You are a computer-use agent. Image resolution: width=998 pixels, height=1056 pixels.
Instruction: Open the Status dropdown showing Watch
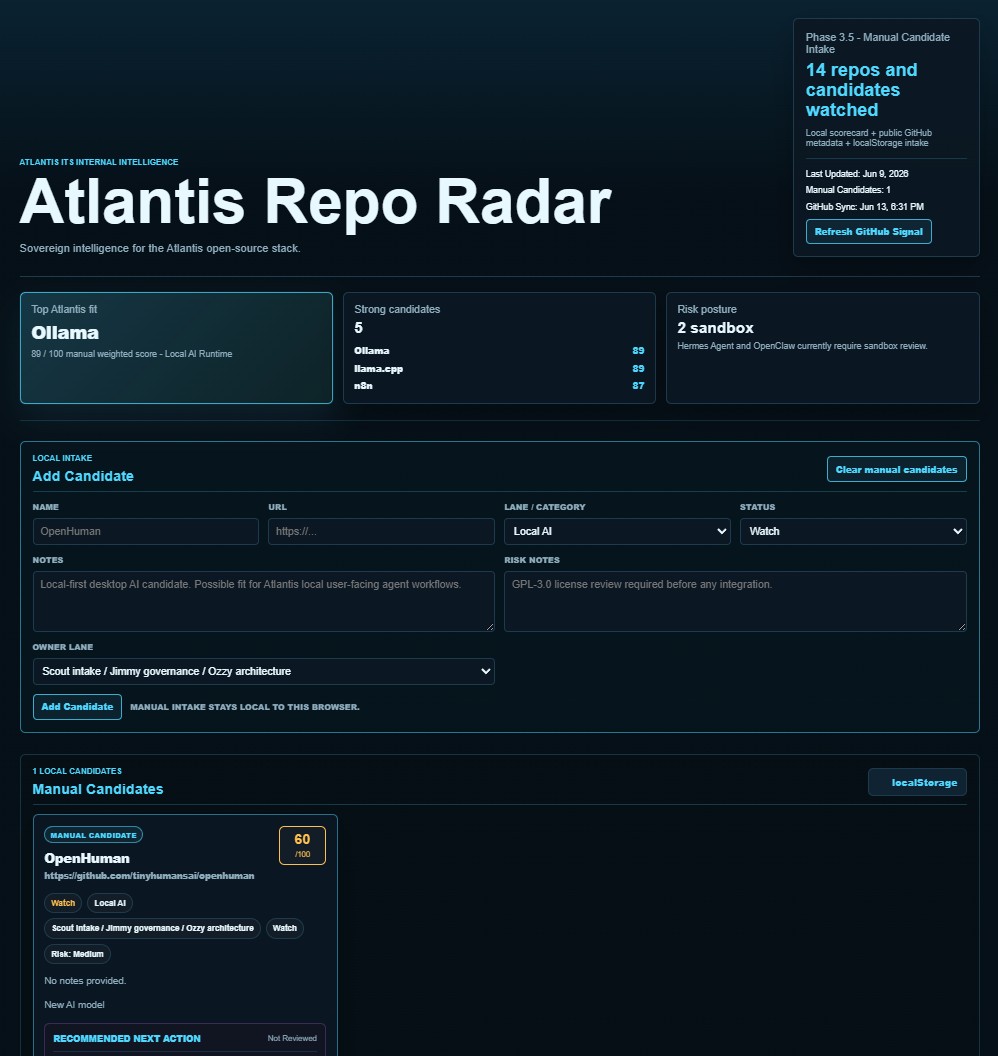click(x=853, y=531)
